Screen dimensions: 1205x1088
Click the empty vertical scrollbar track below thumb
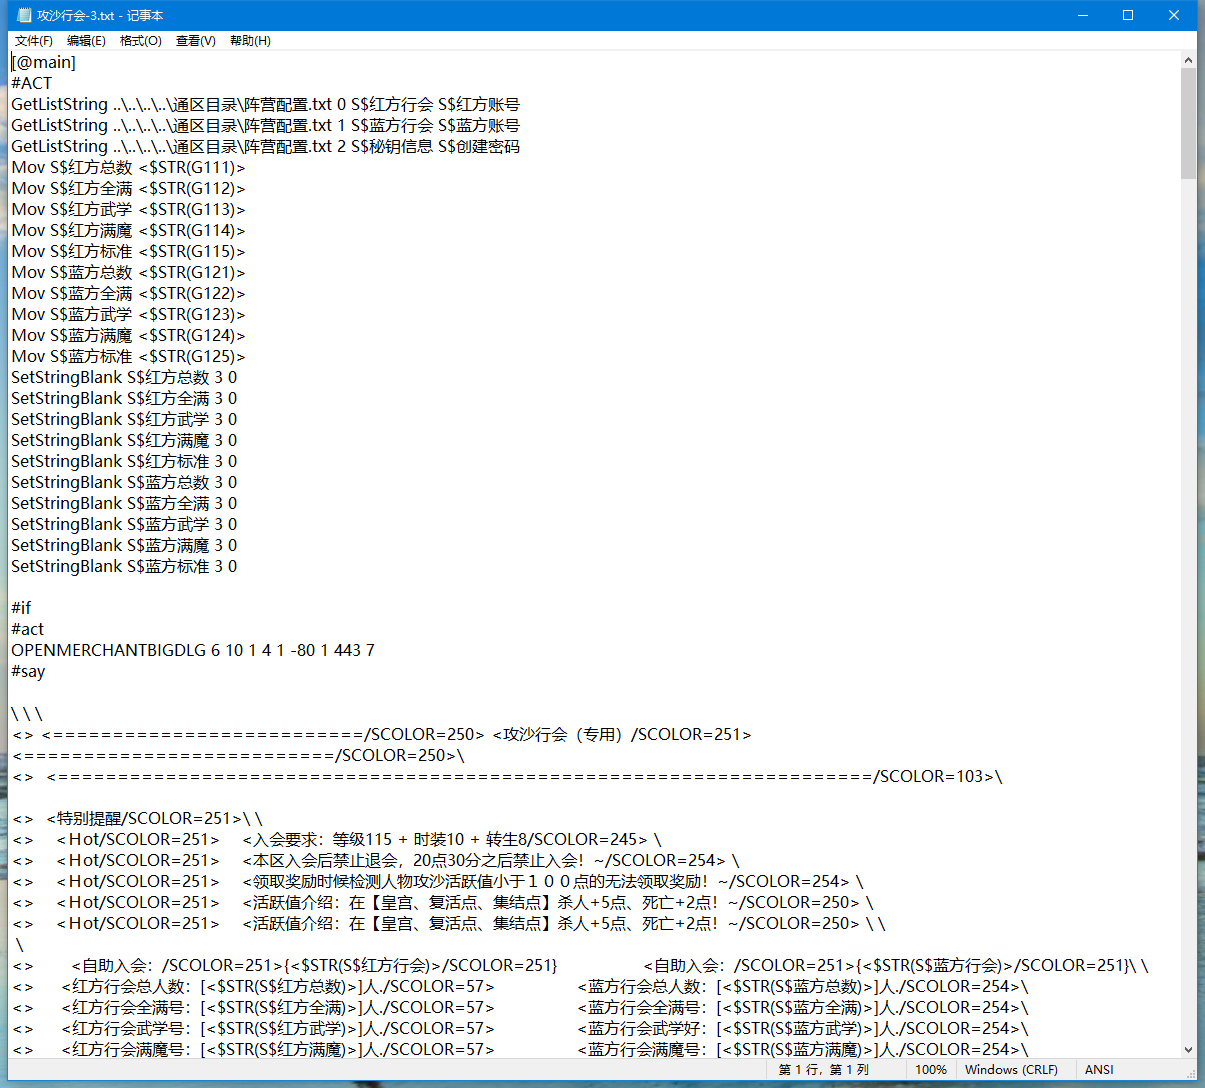(x=1188, y=600)
